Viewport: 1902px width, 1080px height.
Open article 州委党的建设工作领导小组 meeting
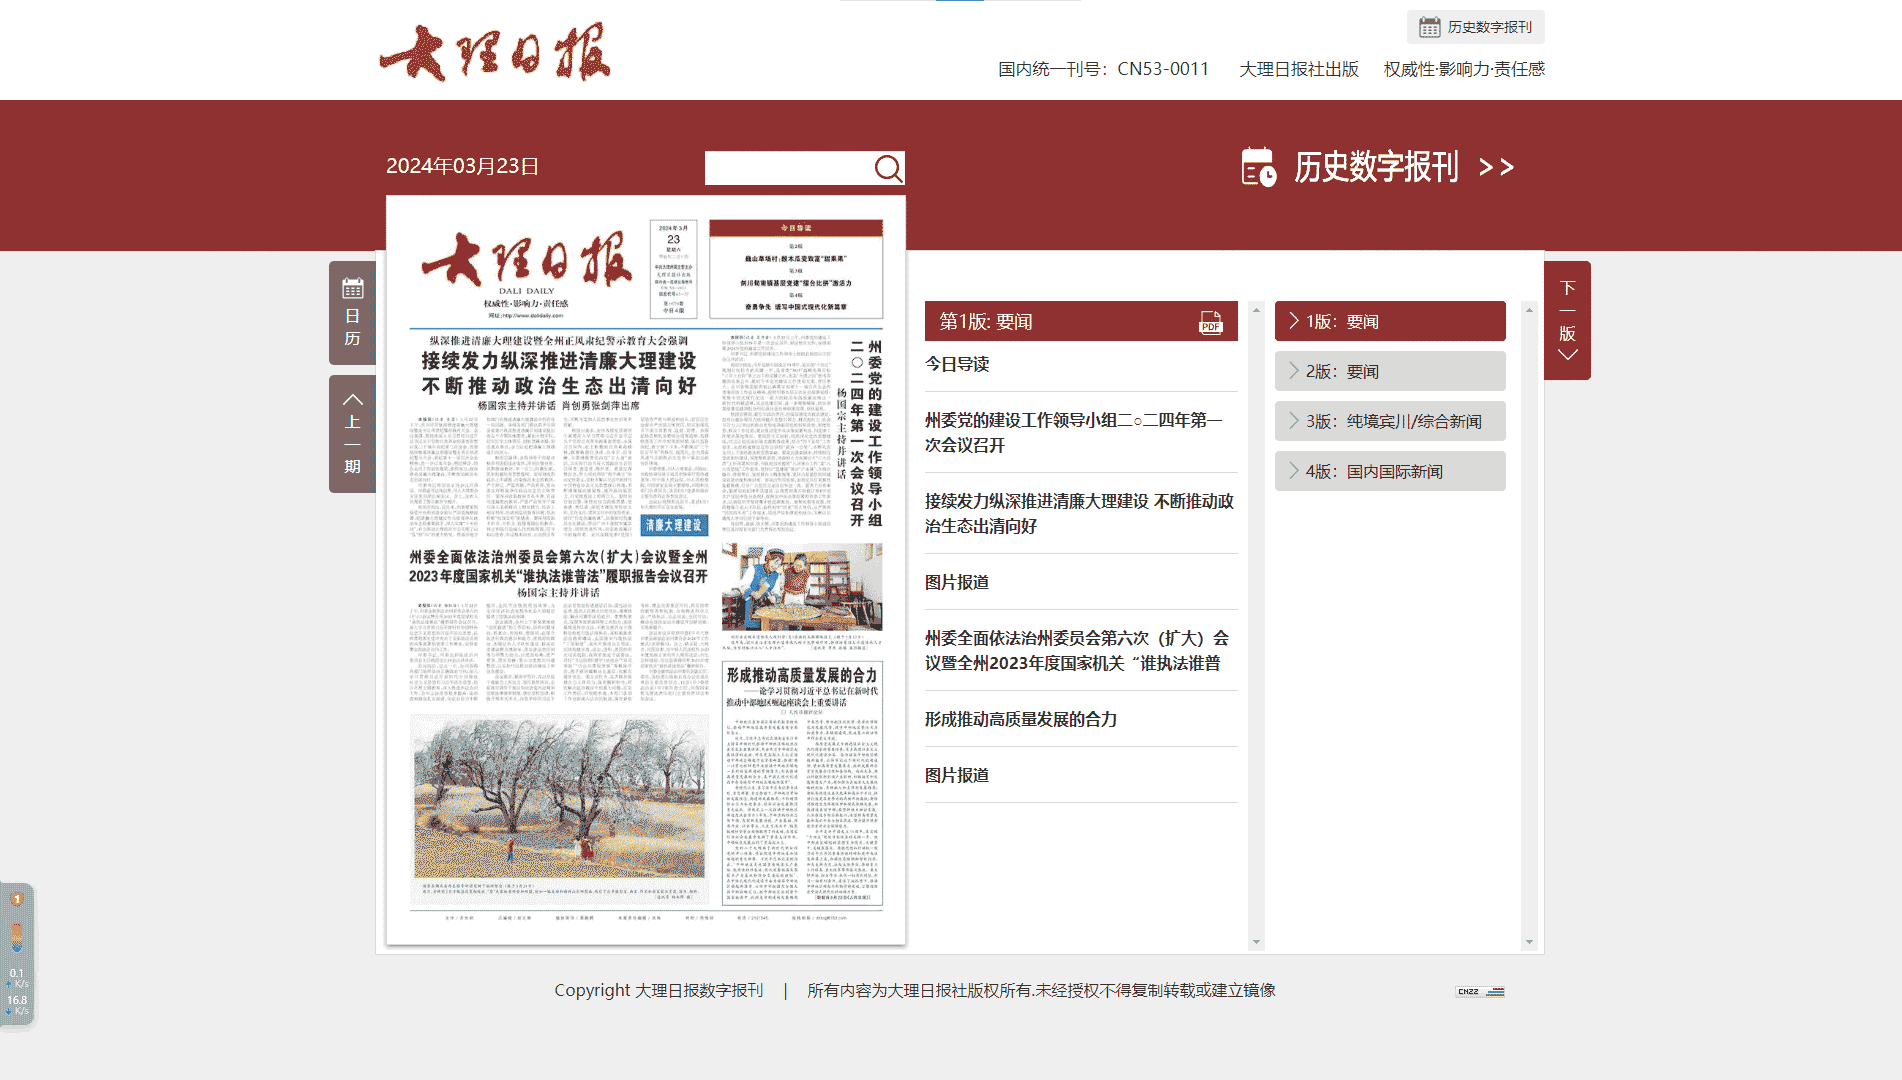click(x=1074, y=432)
